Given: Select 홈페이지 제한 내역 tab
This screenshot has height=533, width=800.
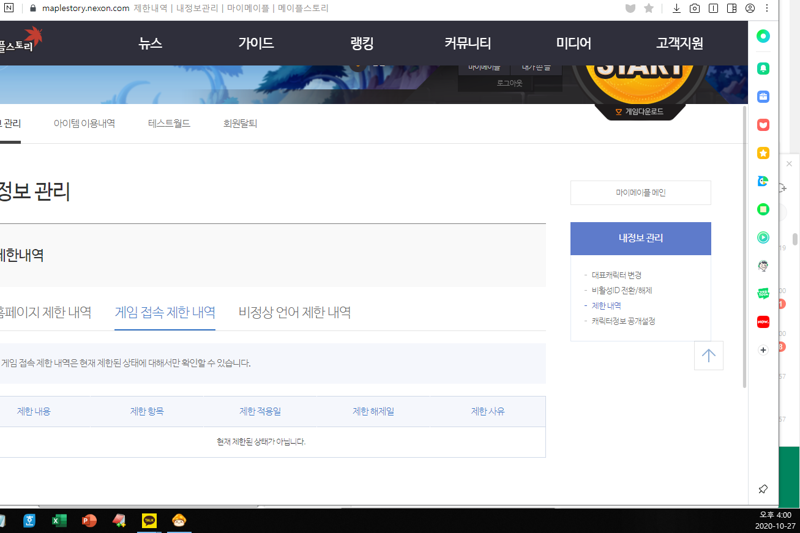Looking at the screenshot, I should pos(45,312).
